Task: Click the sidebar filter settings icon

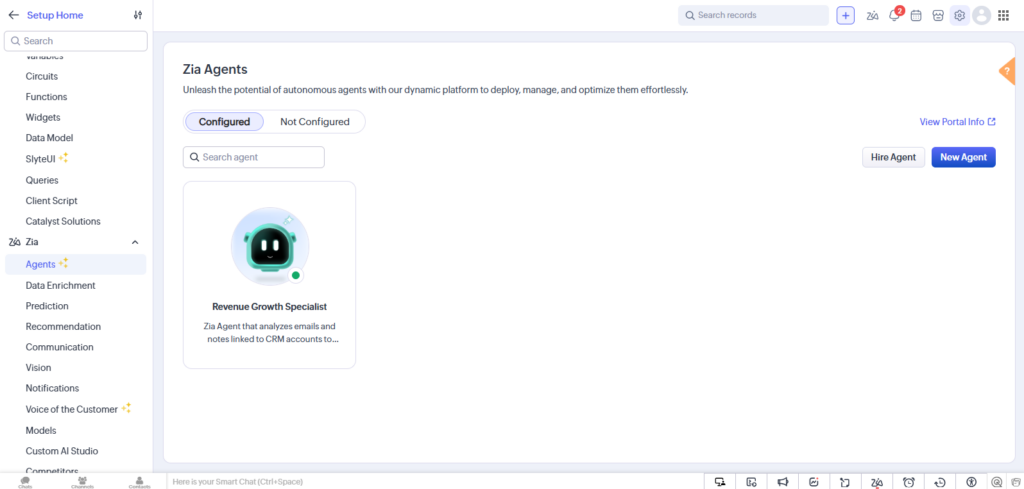Action: point(138,15)
